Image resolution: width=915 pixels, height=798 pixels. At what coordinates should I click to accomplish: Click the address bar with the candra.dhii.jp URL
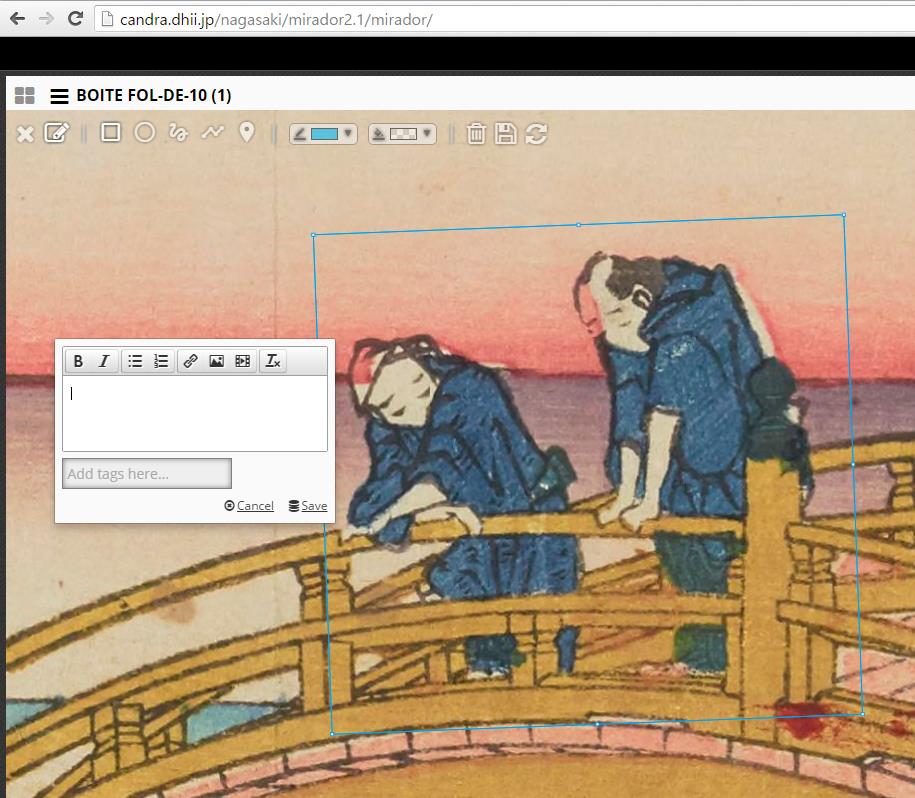click(504, 19)
